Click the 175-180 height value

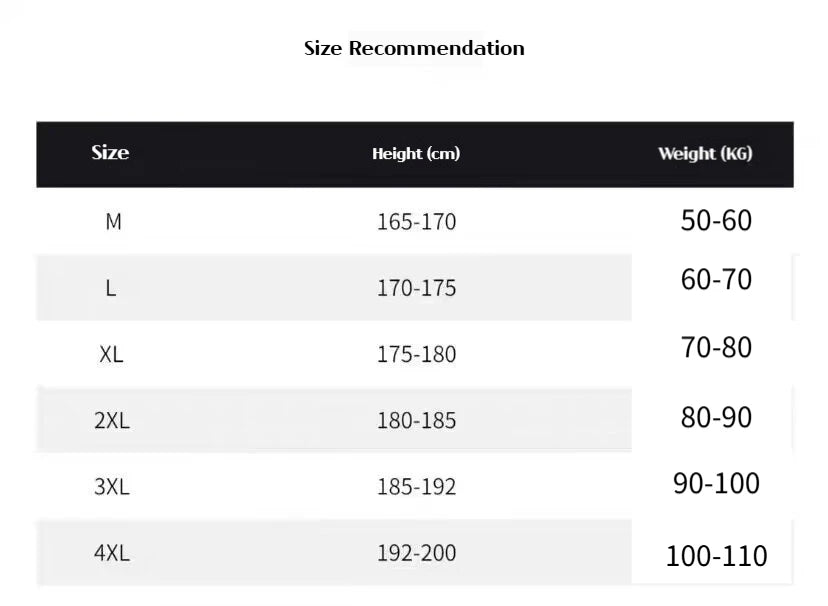pos(416,354)
